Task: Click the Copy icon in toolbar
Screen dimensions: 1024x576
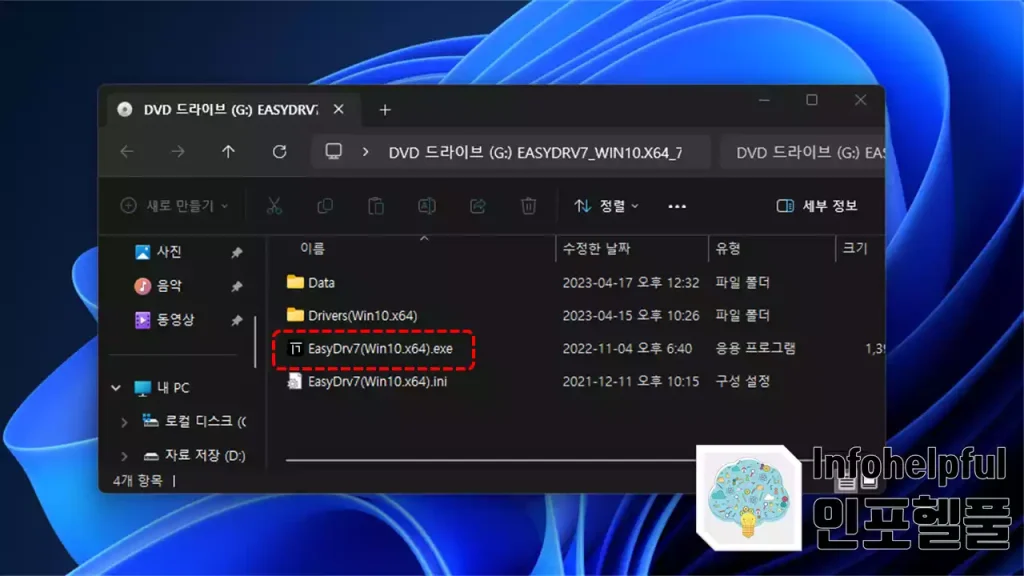Action: tap(325, 206)
